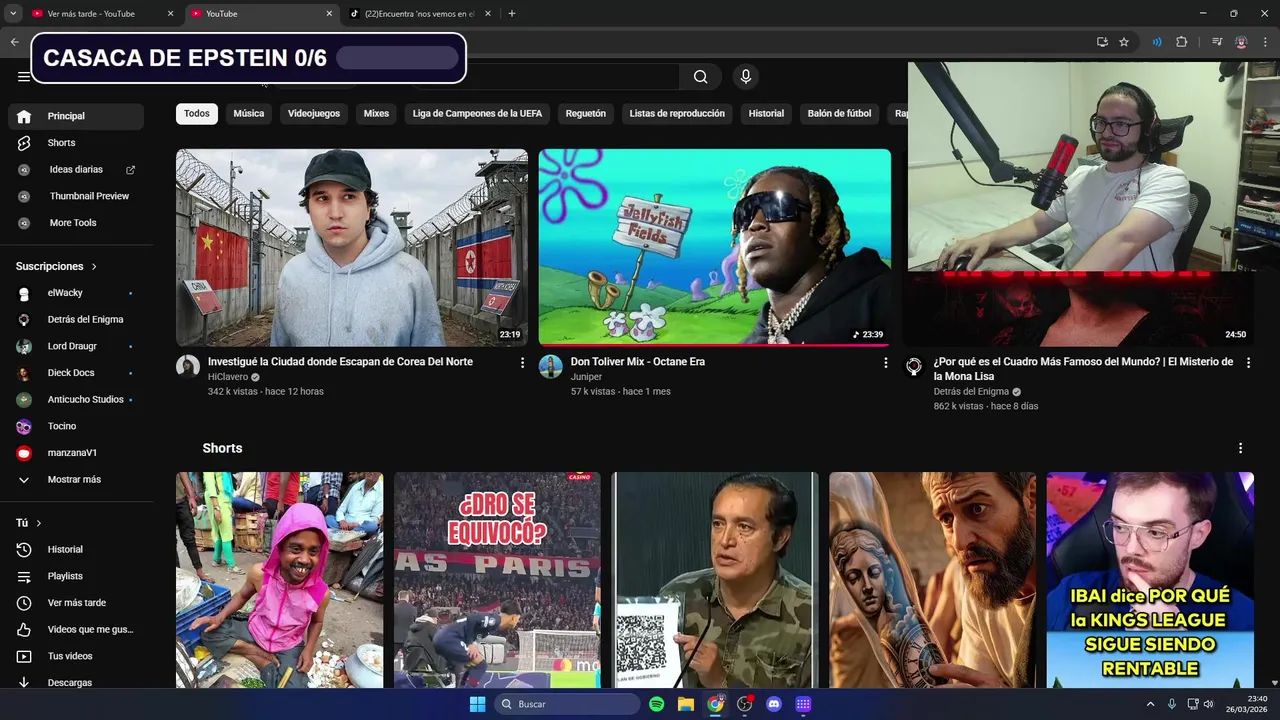
Task: Click the search magnifier button
Action: click(700, 77)
